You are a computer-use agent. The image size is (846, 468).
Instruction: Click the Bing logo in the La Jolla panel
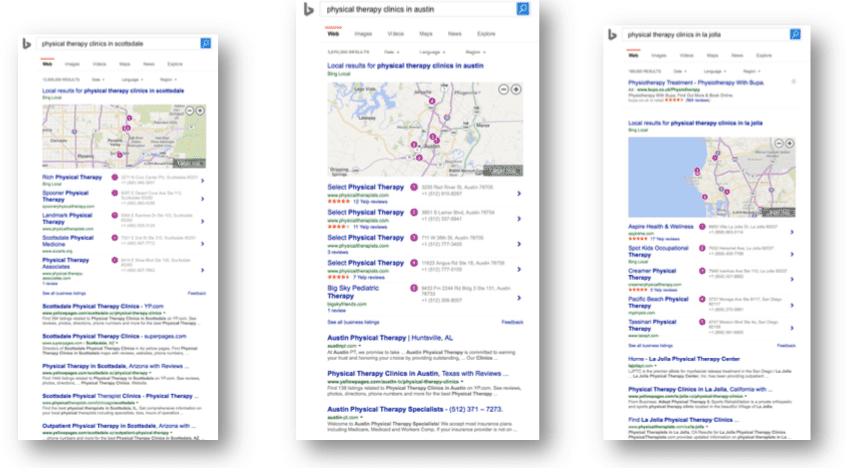(612, 35)
